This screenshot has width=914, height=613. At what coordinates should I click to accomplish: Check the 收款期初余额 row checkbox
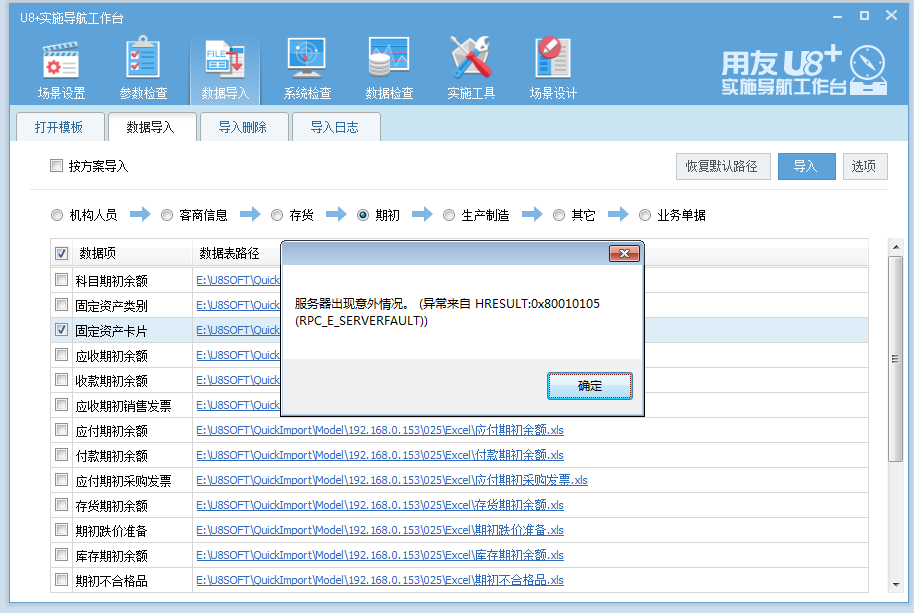pyautogui.click(x=61, y=380)
